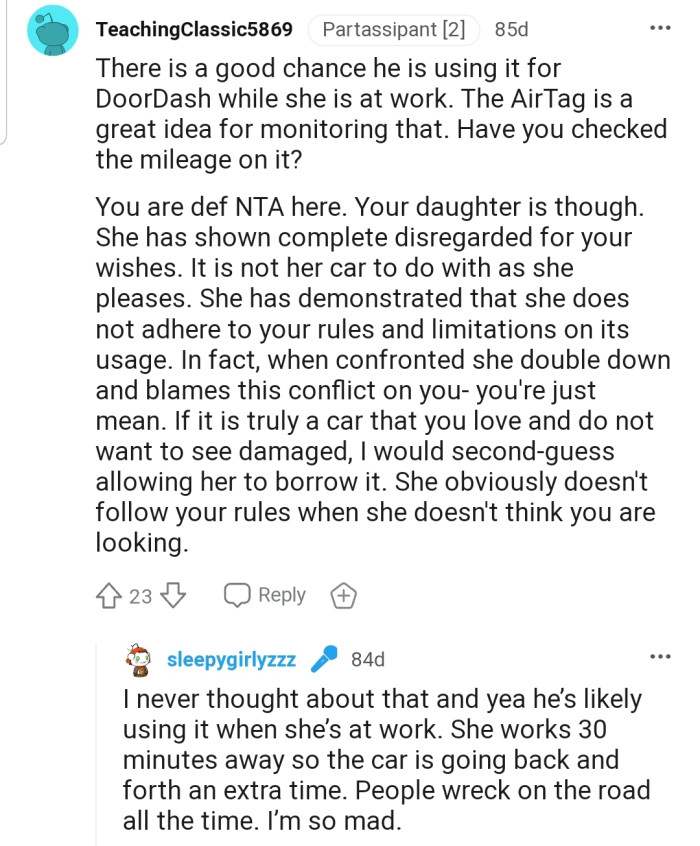Give an award to the comment

click(343, 596)
